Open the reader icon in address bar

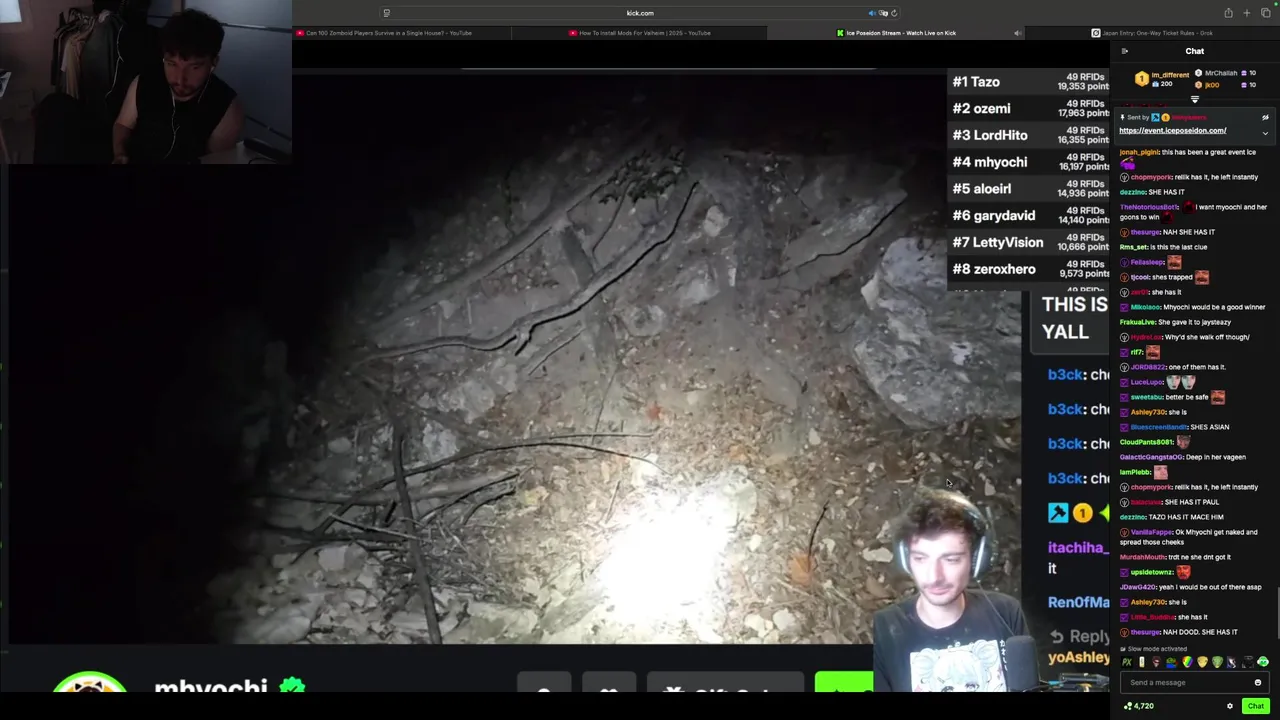point(387,13)
